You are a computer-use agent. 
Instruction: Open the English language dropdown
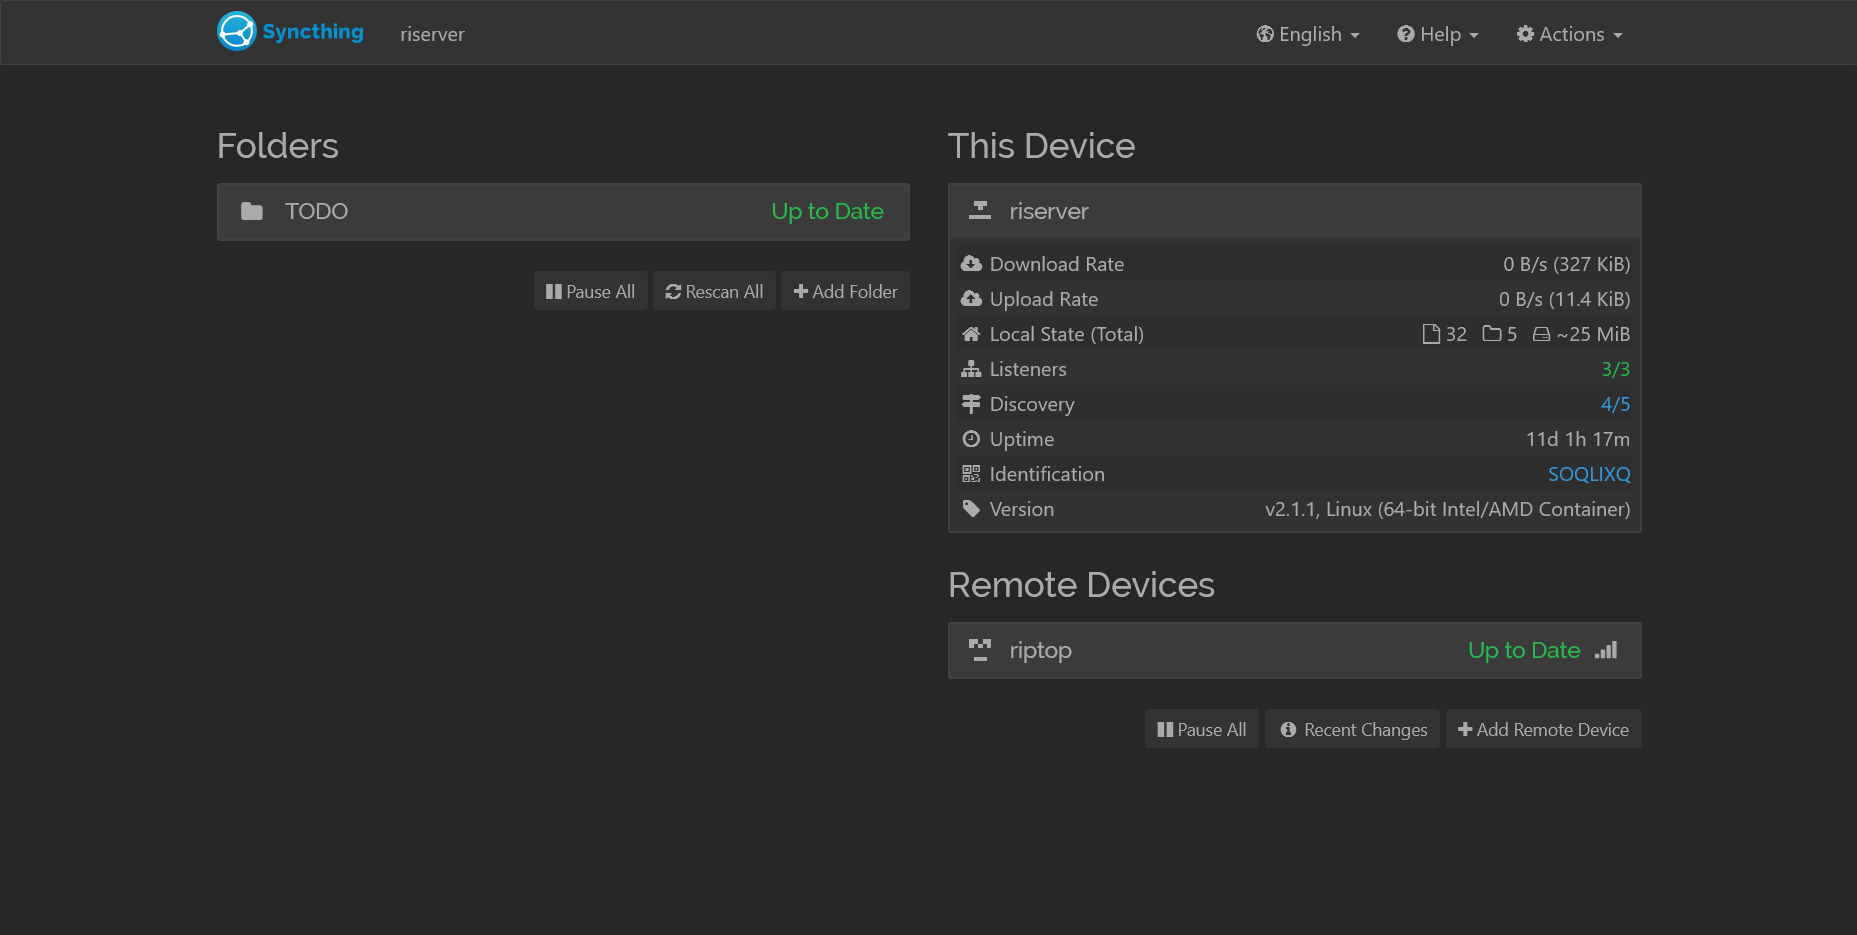(x=1308, y=34)
